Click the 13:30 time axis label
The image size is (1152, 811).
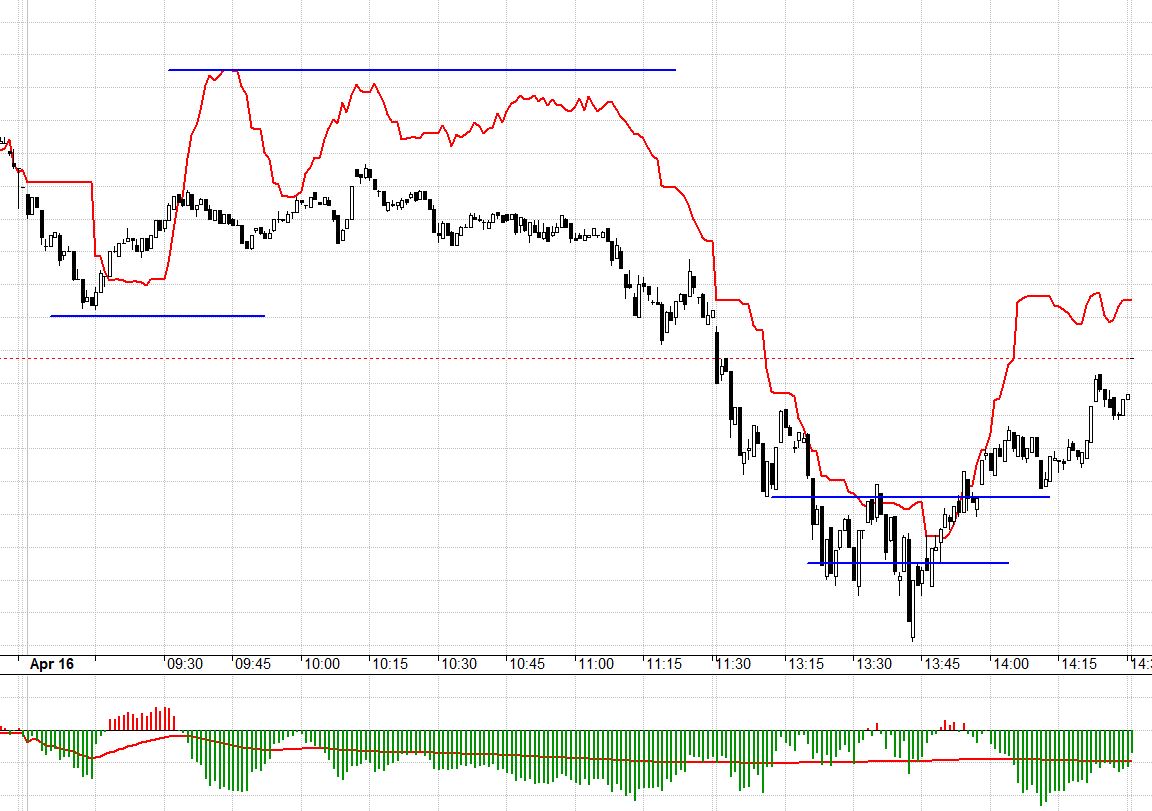[x=874, y=664]
